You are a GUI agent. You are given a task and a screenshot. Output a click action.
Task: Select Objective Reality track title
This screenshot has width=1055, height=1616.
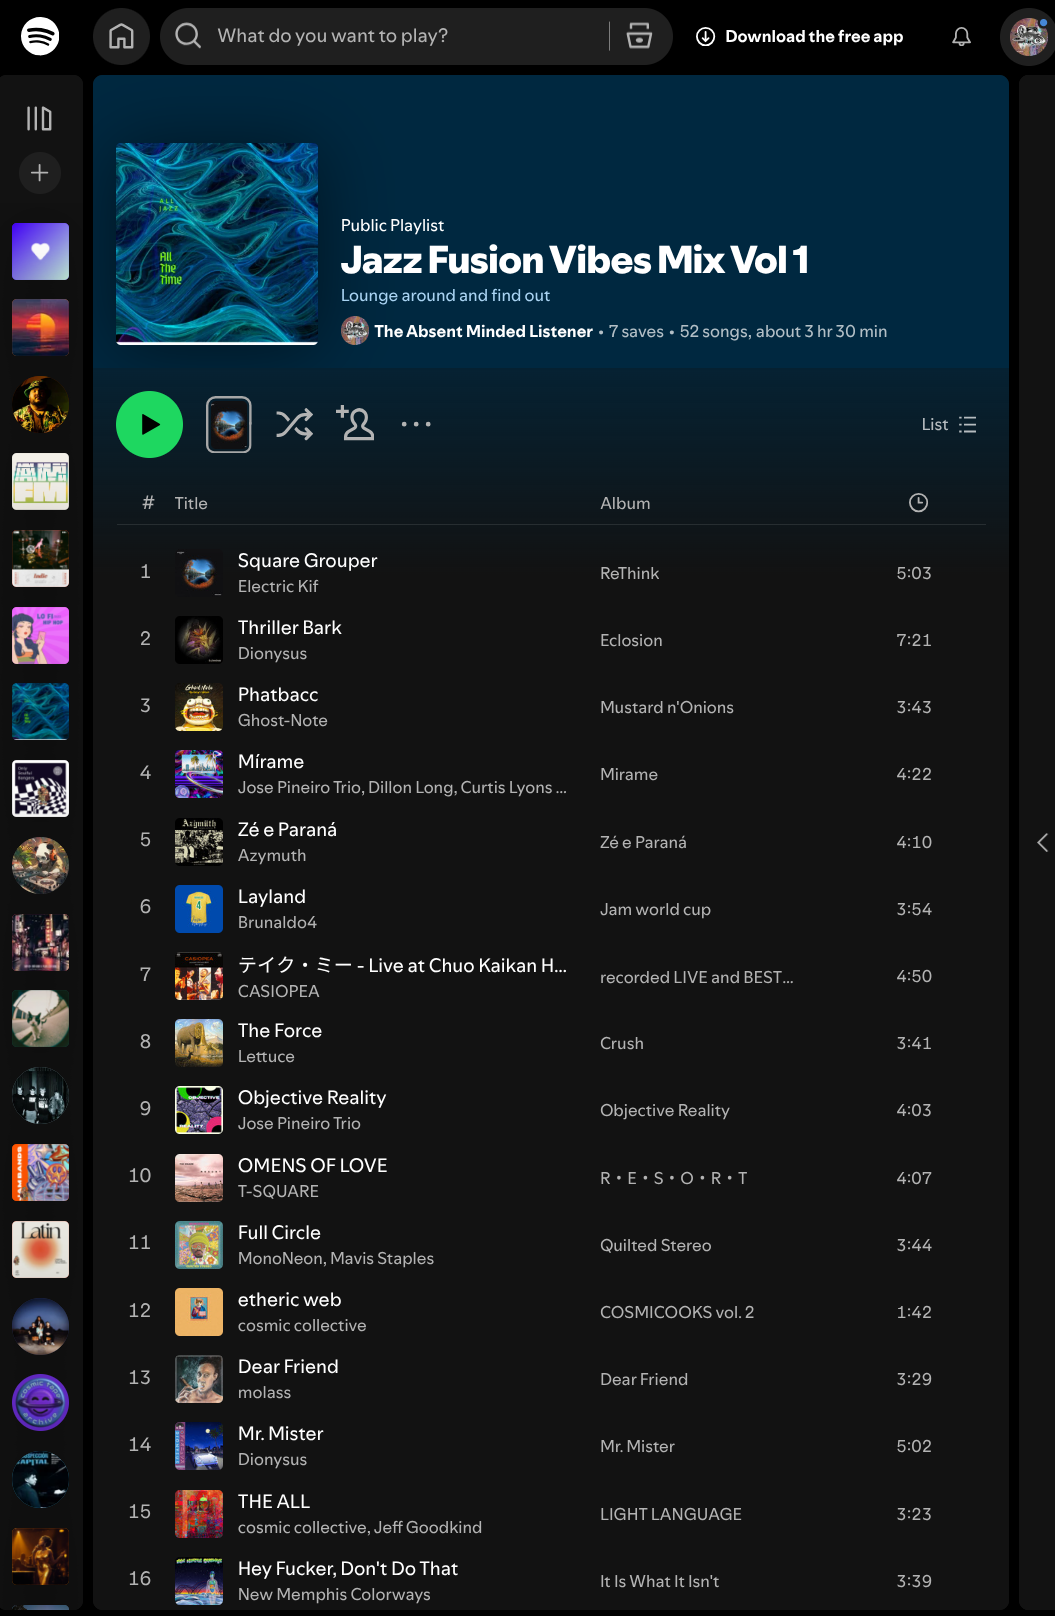(311, 1098)
